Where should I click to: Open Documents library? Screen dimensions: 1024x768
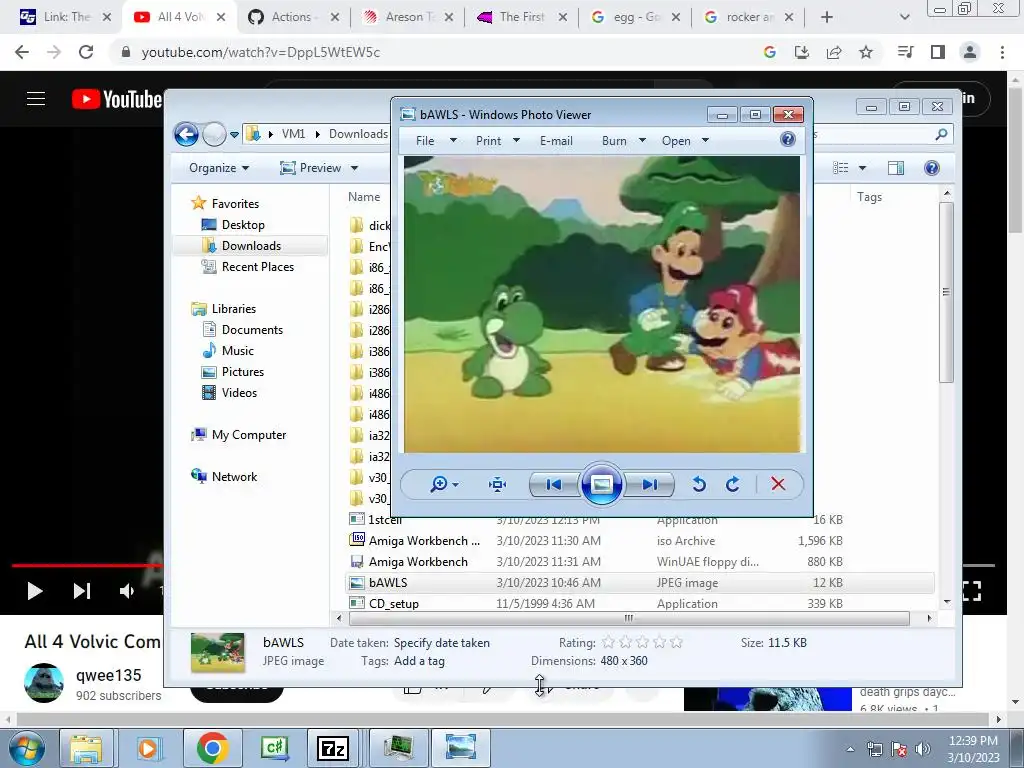pos(242,330)
